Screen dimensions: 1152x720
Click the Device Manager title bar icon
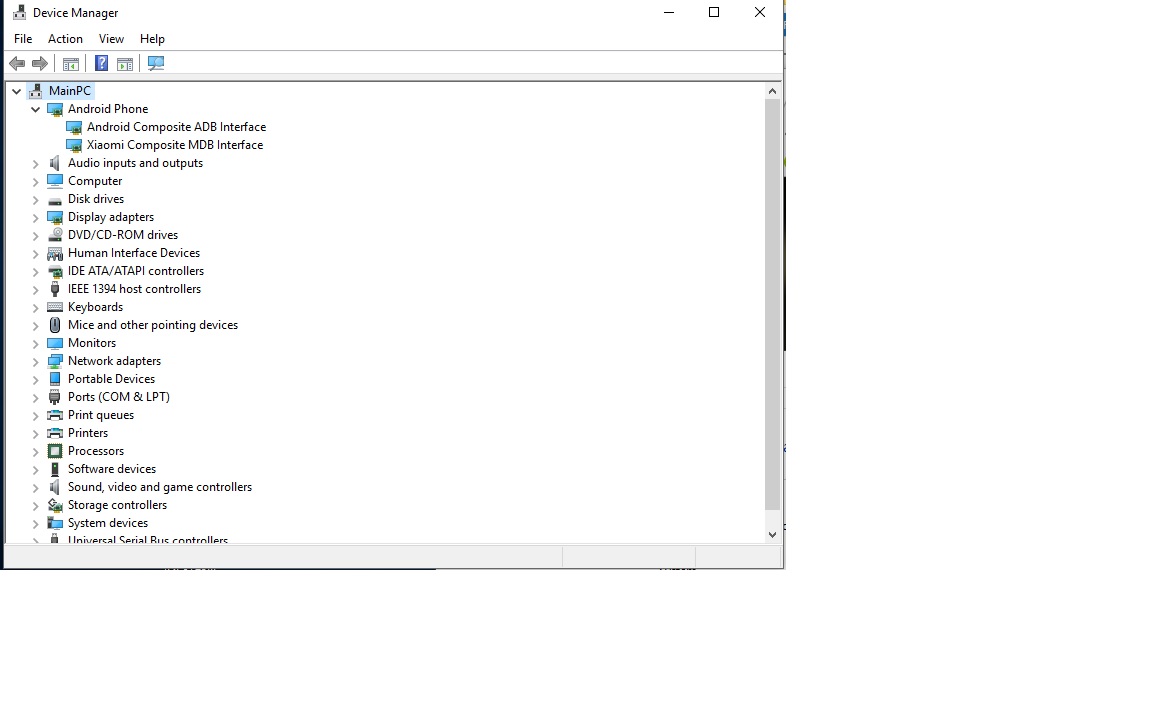click(x=19, y=12)
